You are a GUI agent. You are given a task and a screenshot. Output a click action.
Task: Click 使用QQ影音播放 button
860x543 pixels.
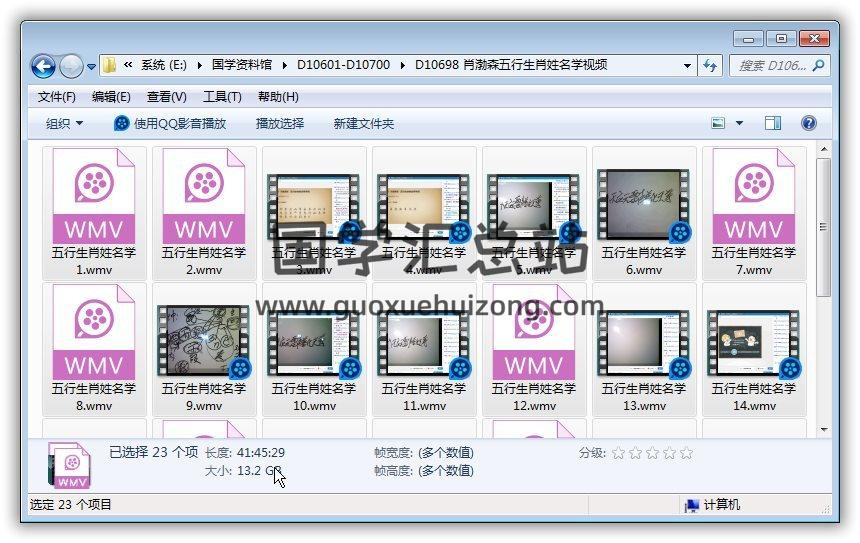(170, 123)
